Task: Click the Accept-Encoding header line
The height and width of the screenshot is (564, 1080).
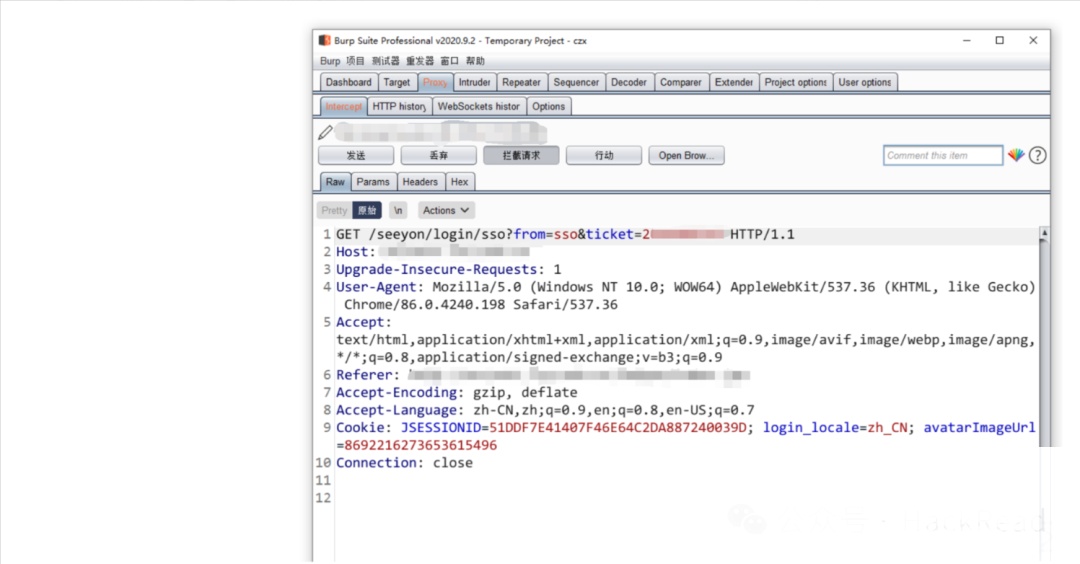Action: (457, 393)
